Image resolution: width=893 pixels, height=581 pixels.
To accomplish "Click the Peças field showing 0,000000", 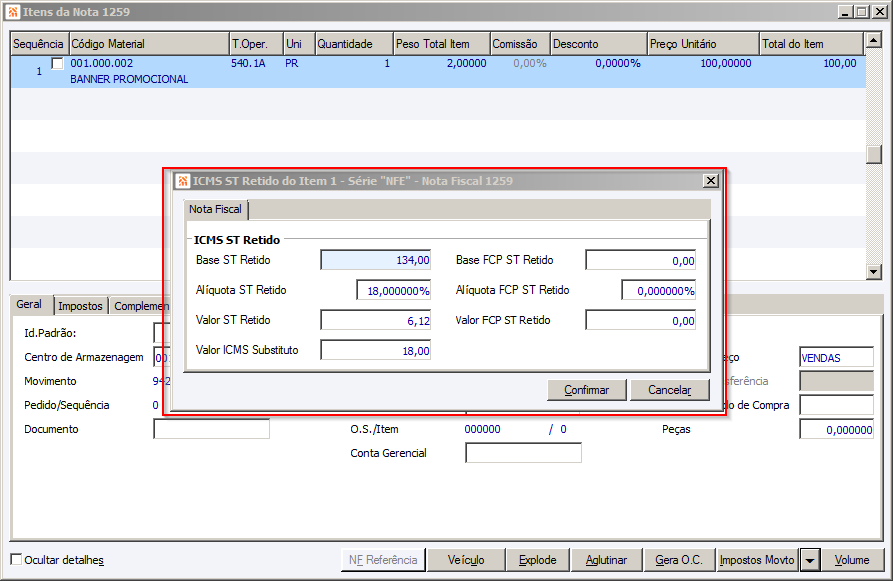I will (x=837, y=429).
